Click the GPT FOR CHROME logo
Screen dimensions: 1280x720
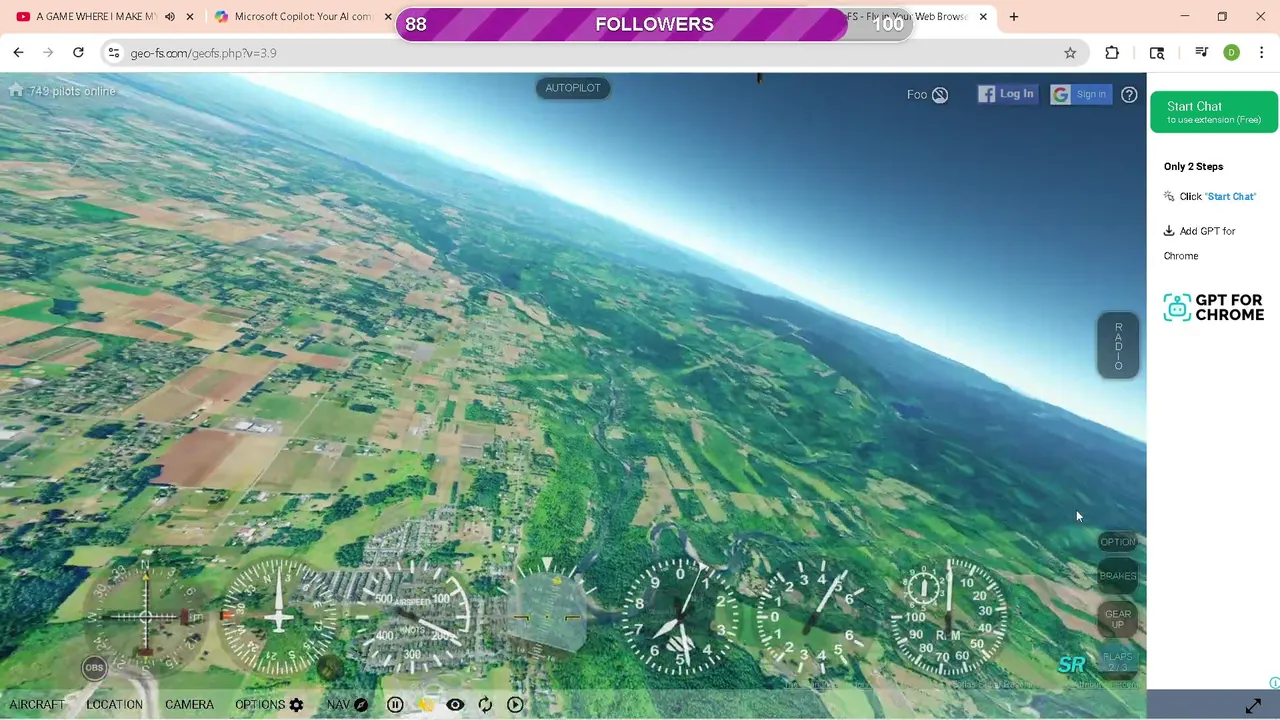(x=1214, y=308)
